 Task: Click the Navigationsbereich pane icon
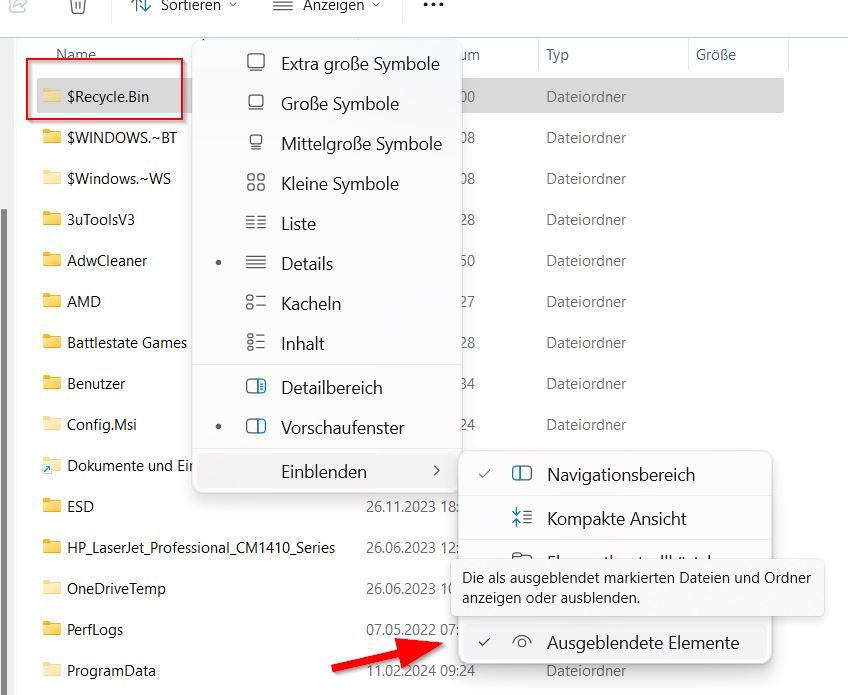pos(522,474)
